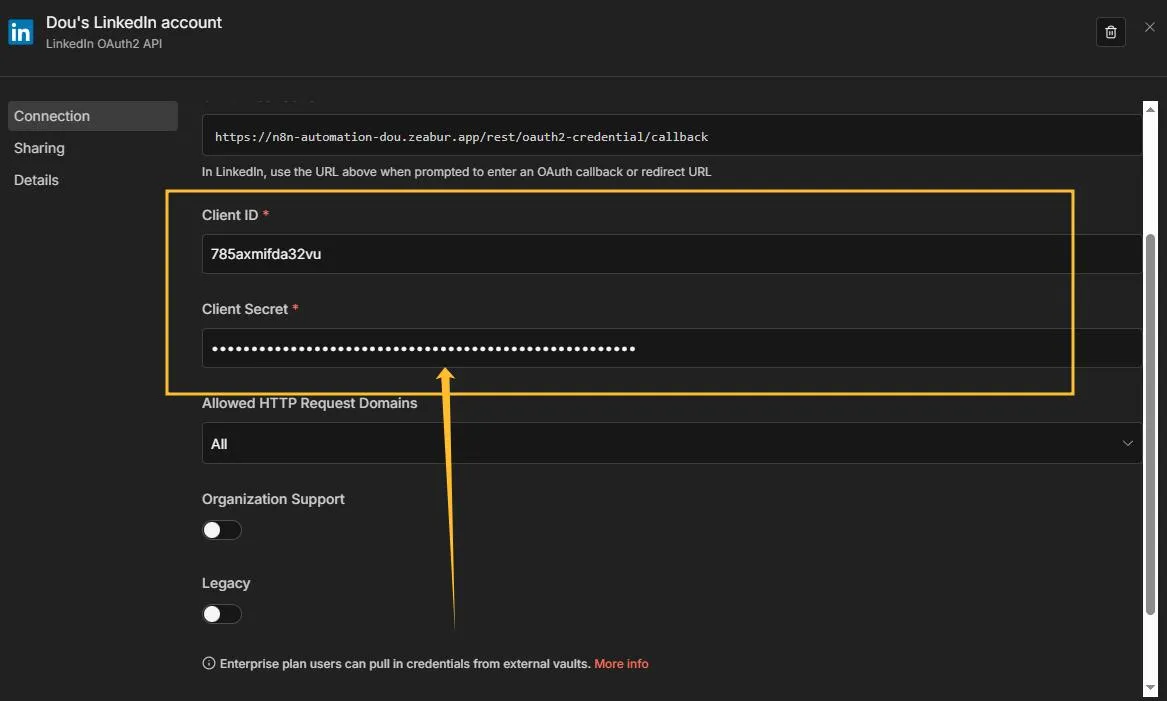Click the scrollbar's up arrow

(1150, 107)
